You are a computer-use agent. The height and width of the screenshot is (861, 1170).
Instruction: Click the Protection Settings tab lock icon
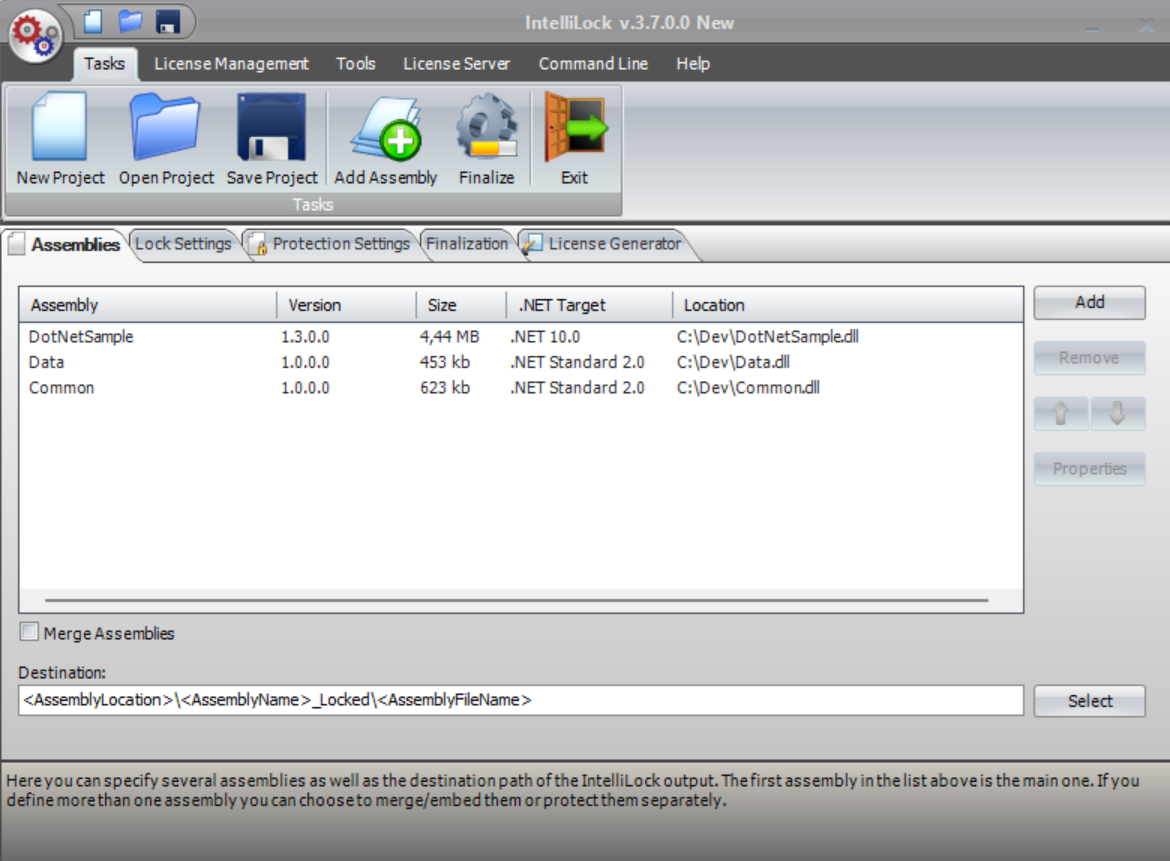pos(258,244)
